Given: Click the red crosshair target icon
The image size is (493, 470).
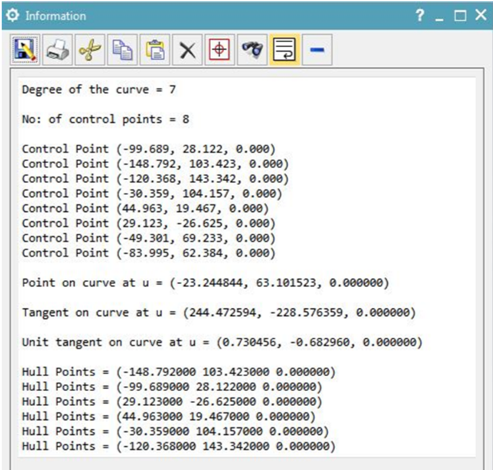Looking at the screenshot, I should click(x=220, y=50).
